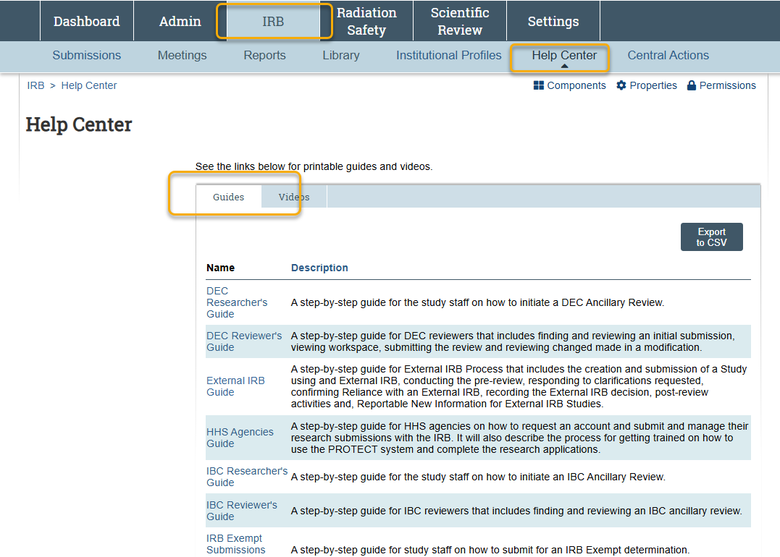Click the IBC Ancillary Review initiation description
This screenshot has height=557, width=780.
click(x=478, y=477)
